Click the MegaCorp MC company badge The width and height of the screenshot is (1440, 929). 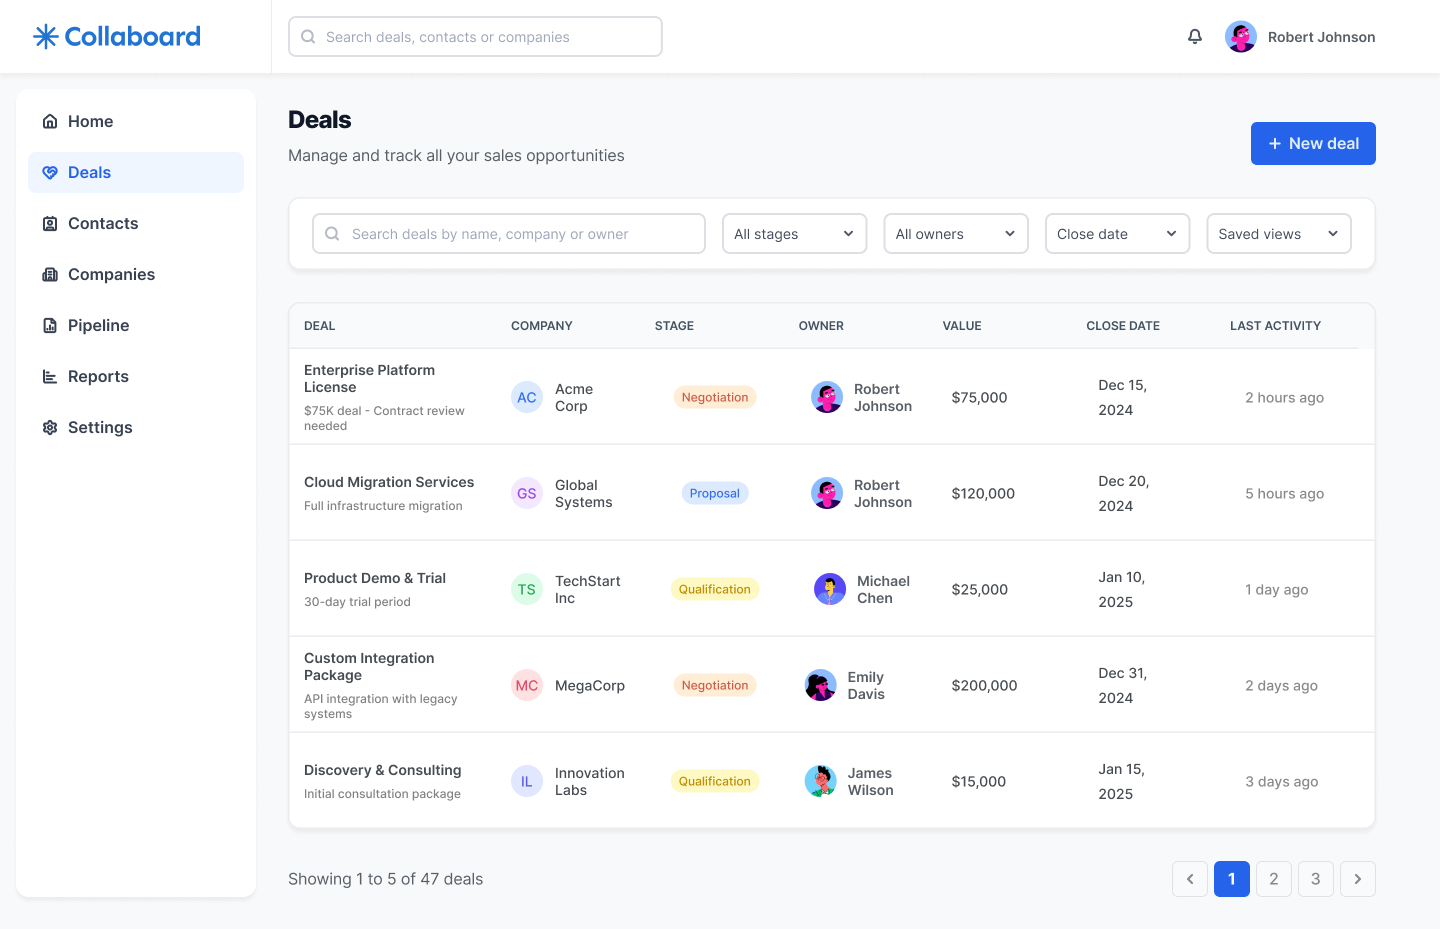pyautogui.click(x=526, y=686)
